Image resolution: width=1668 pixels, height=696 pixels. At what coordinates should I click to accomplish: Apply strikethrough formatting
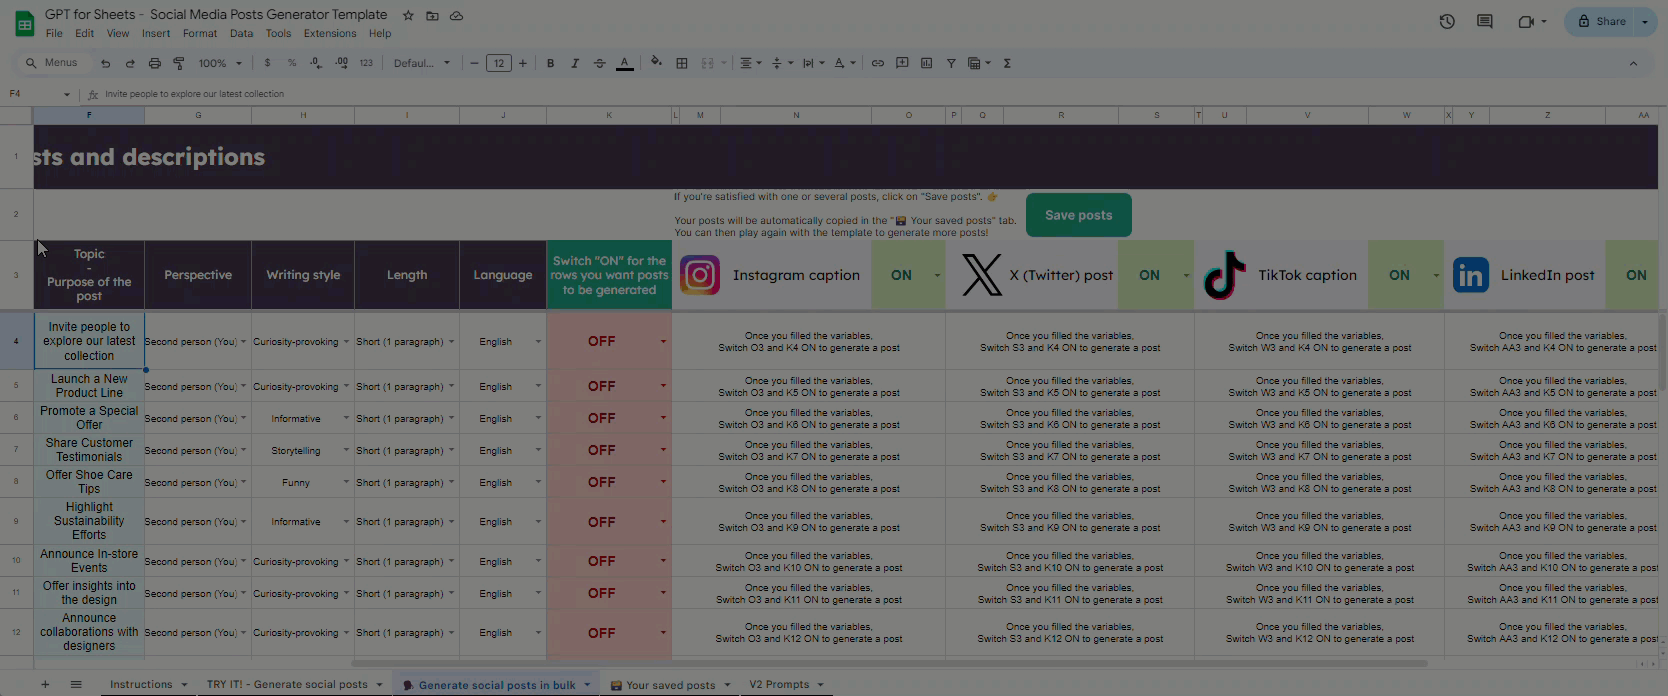pos(600,63)
